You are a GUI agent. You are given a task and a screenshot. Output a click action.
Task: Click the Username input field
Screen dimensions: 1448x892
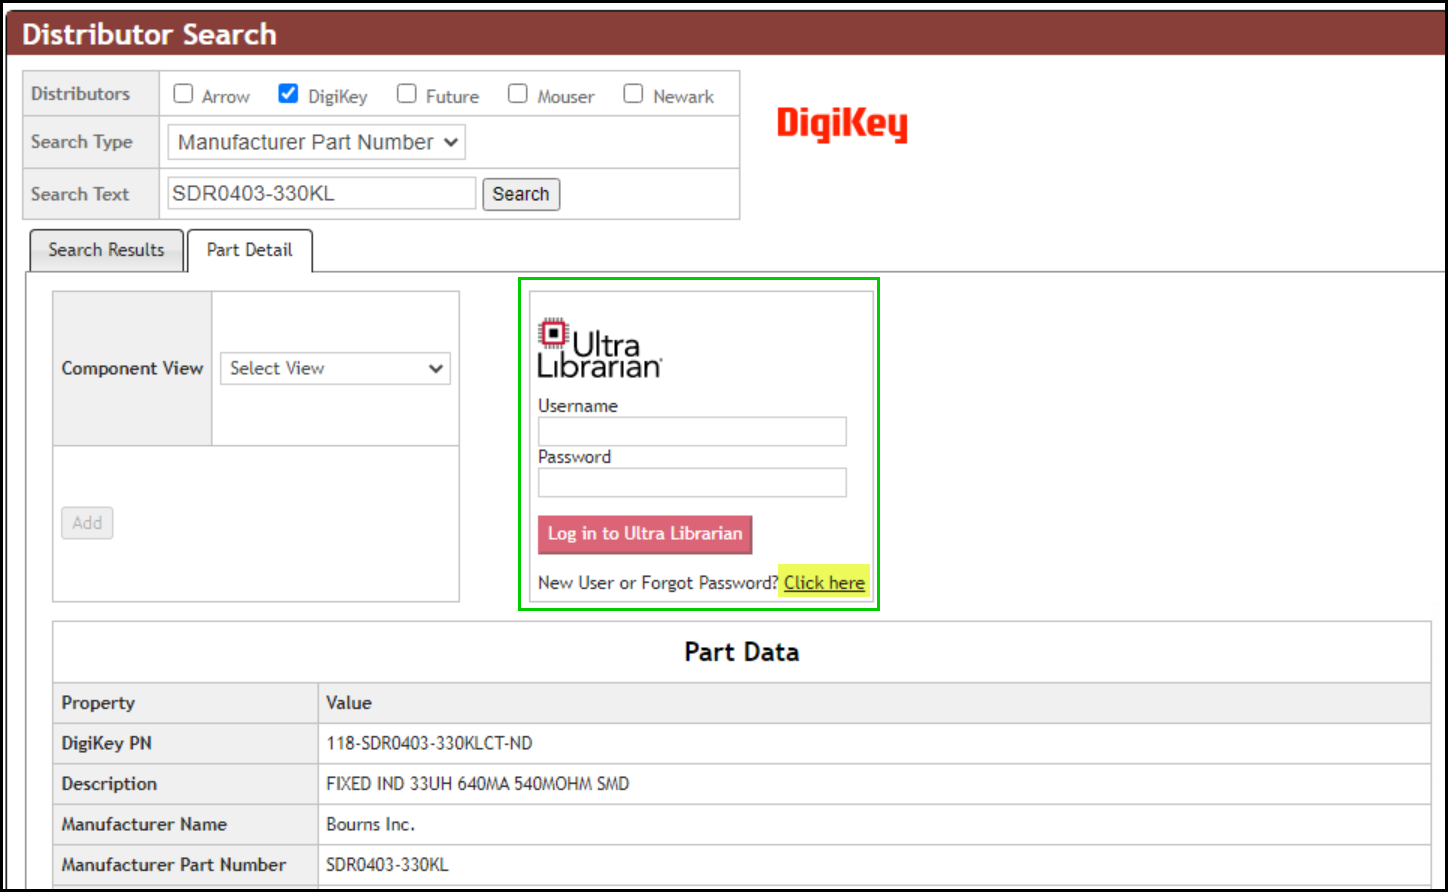tap(691, 431)
